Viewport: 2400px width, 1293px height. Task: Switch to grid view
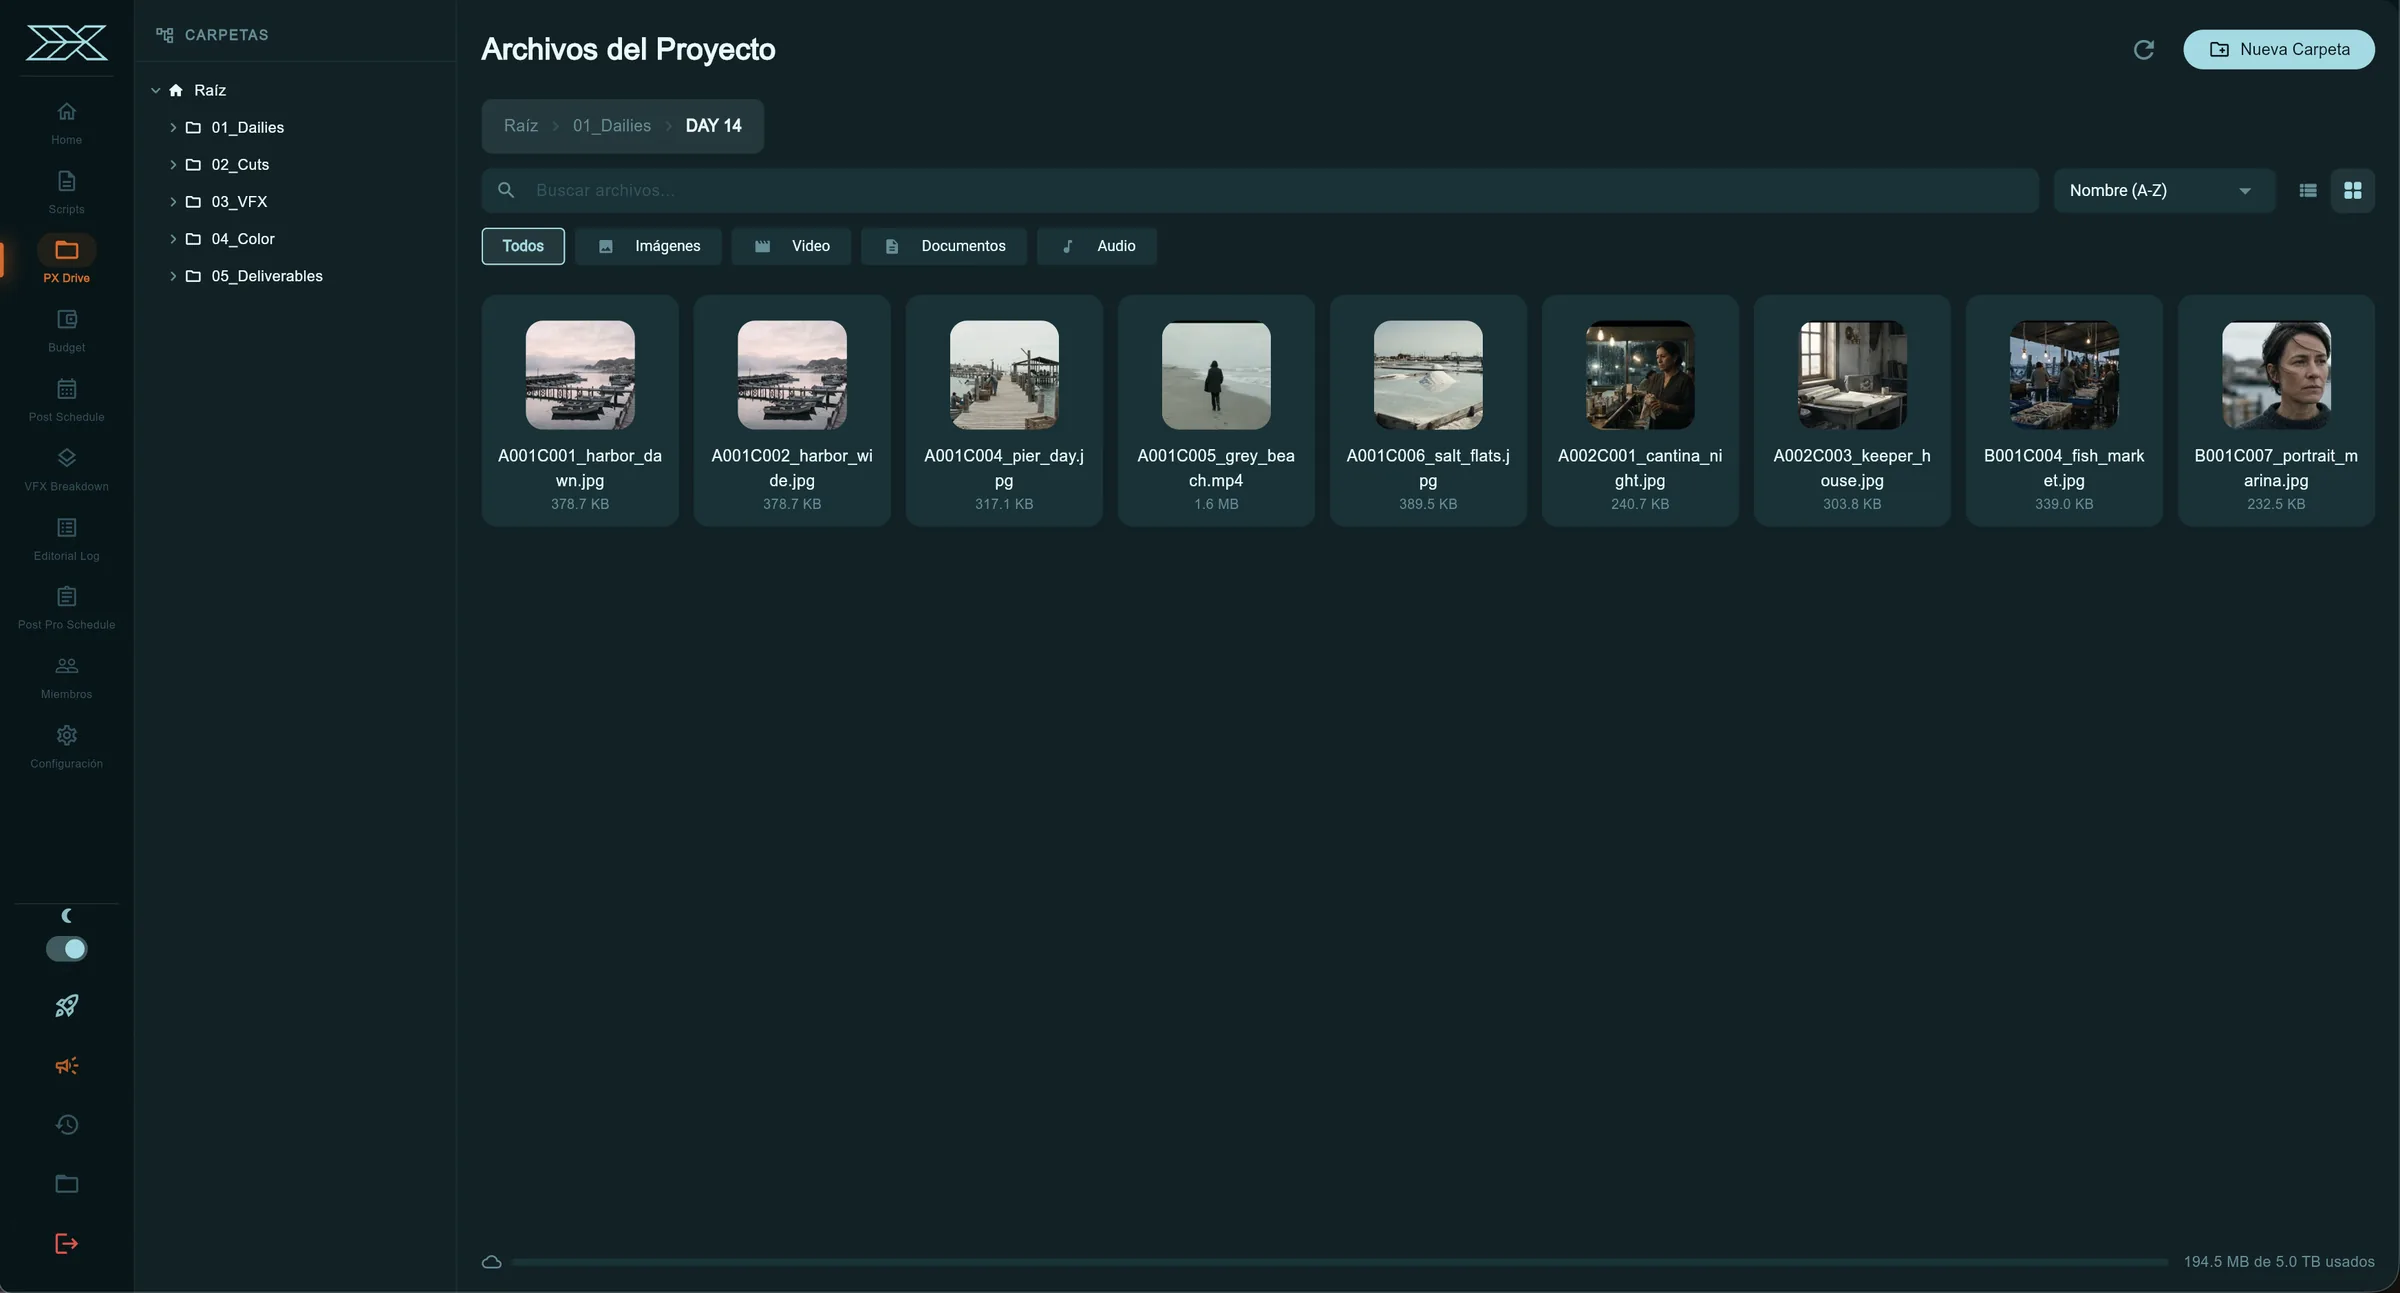pos(2352,190)
